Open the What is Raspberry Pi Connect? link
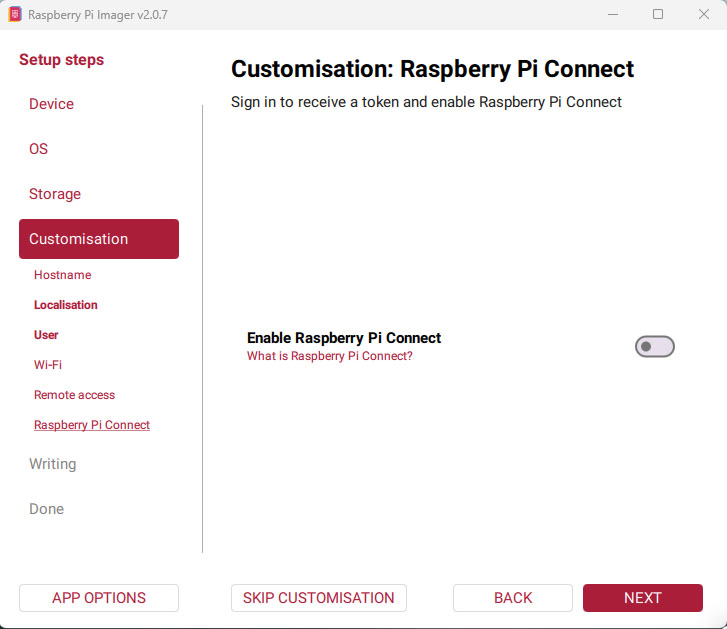The height and width of the screenshot is (629, 727). click(329, 356)
